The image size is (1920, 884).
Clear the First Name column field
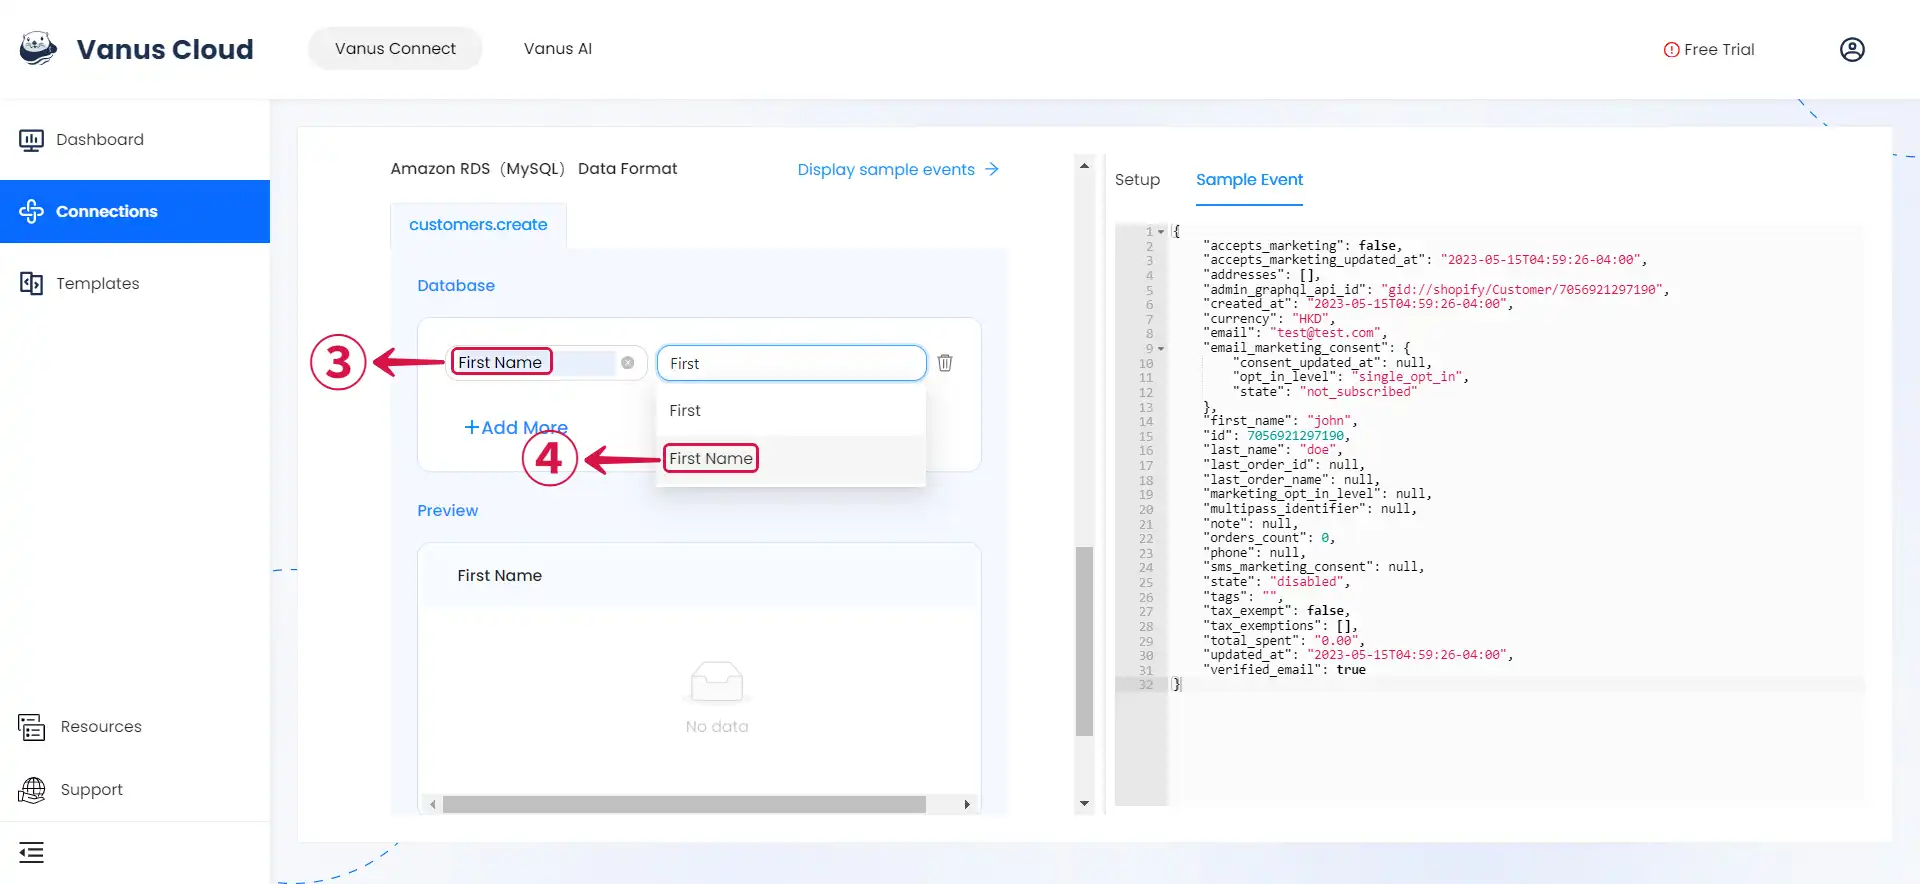(x=628, y=363)
